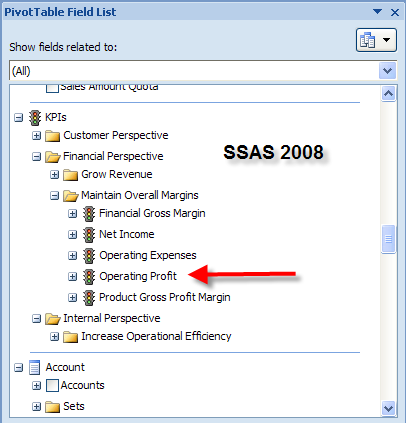Select the Product Gross Profit Margin label
Image resolution: width=406 pixels, height=423 pixels.
tap(165, 297)
